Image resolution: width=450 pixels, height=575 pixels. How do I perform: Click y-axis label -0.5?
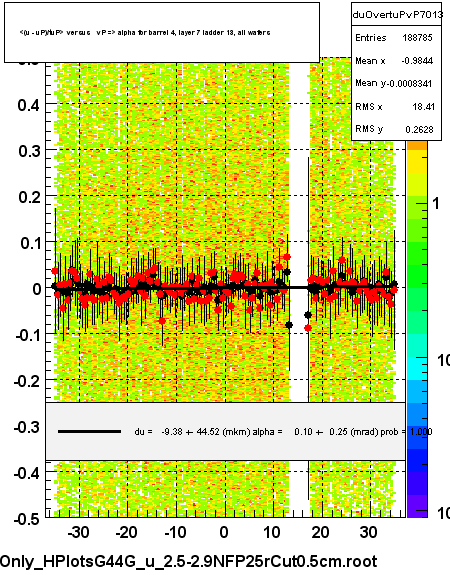[26, 519]
